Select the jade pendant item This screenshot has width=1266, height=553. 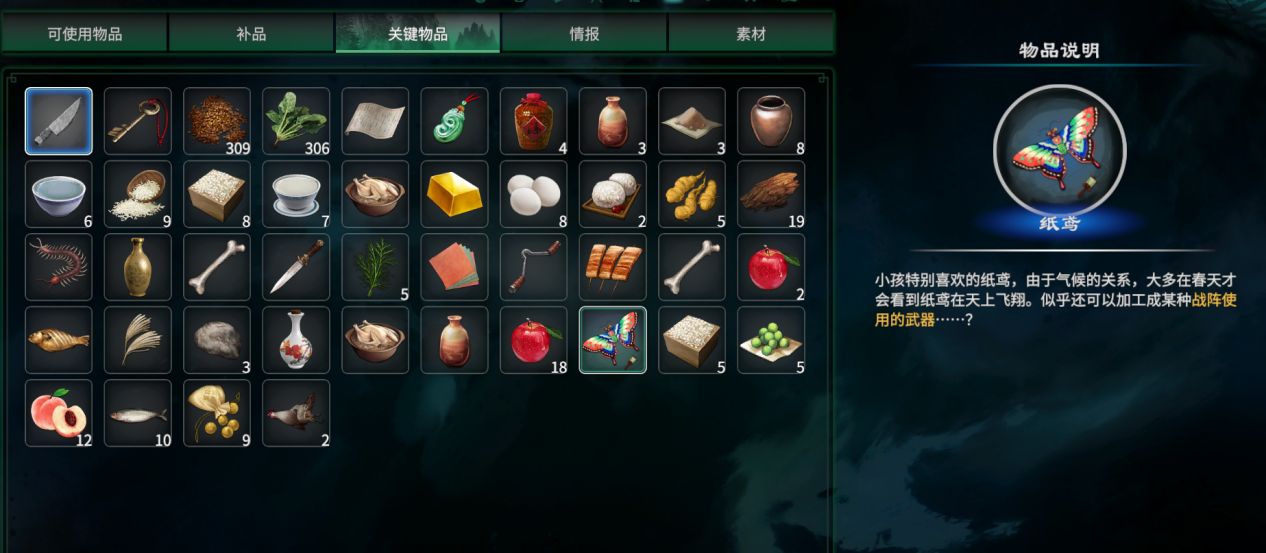454,121
